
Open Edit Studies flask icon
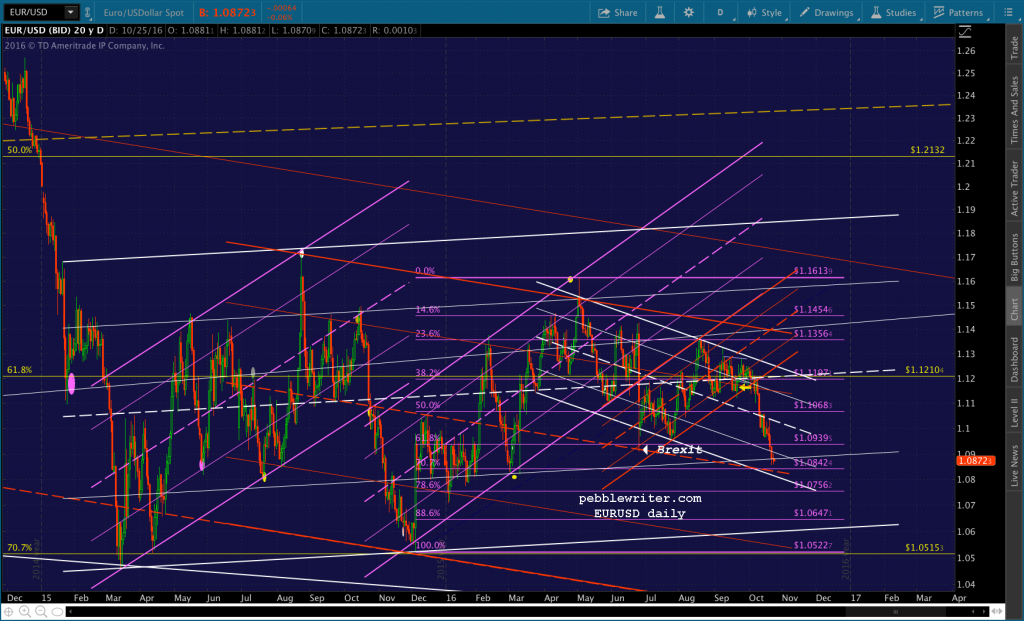click(660, 12)
